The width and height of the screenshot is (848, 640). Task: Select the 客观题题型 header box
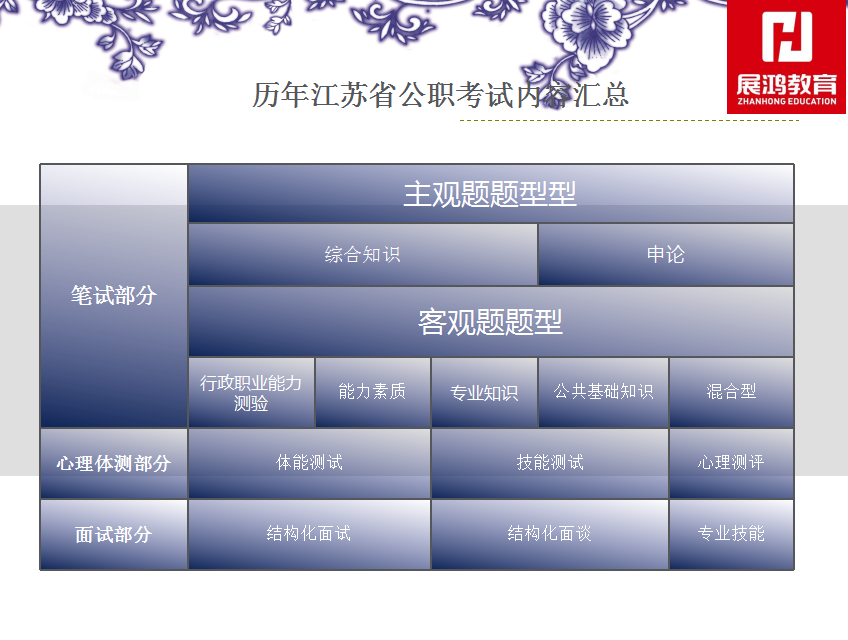[x=490, y=322]
